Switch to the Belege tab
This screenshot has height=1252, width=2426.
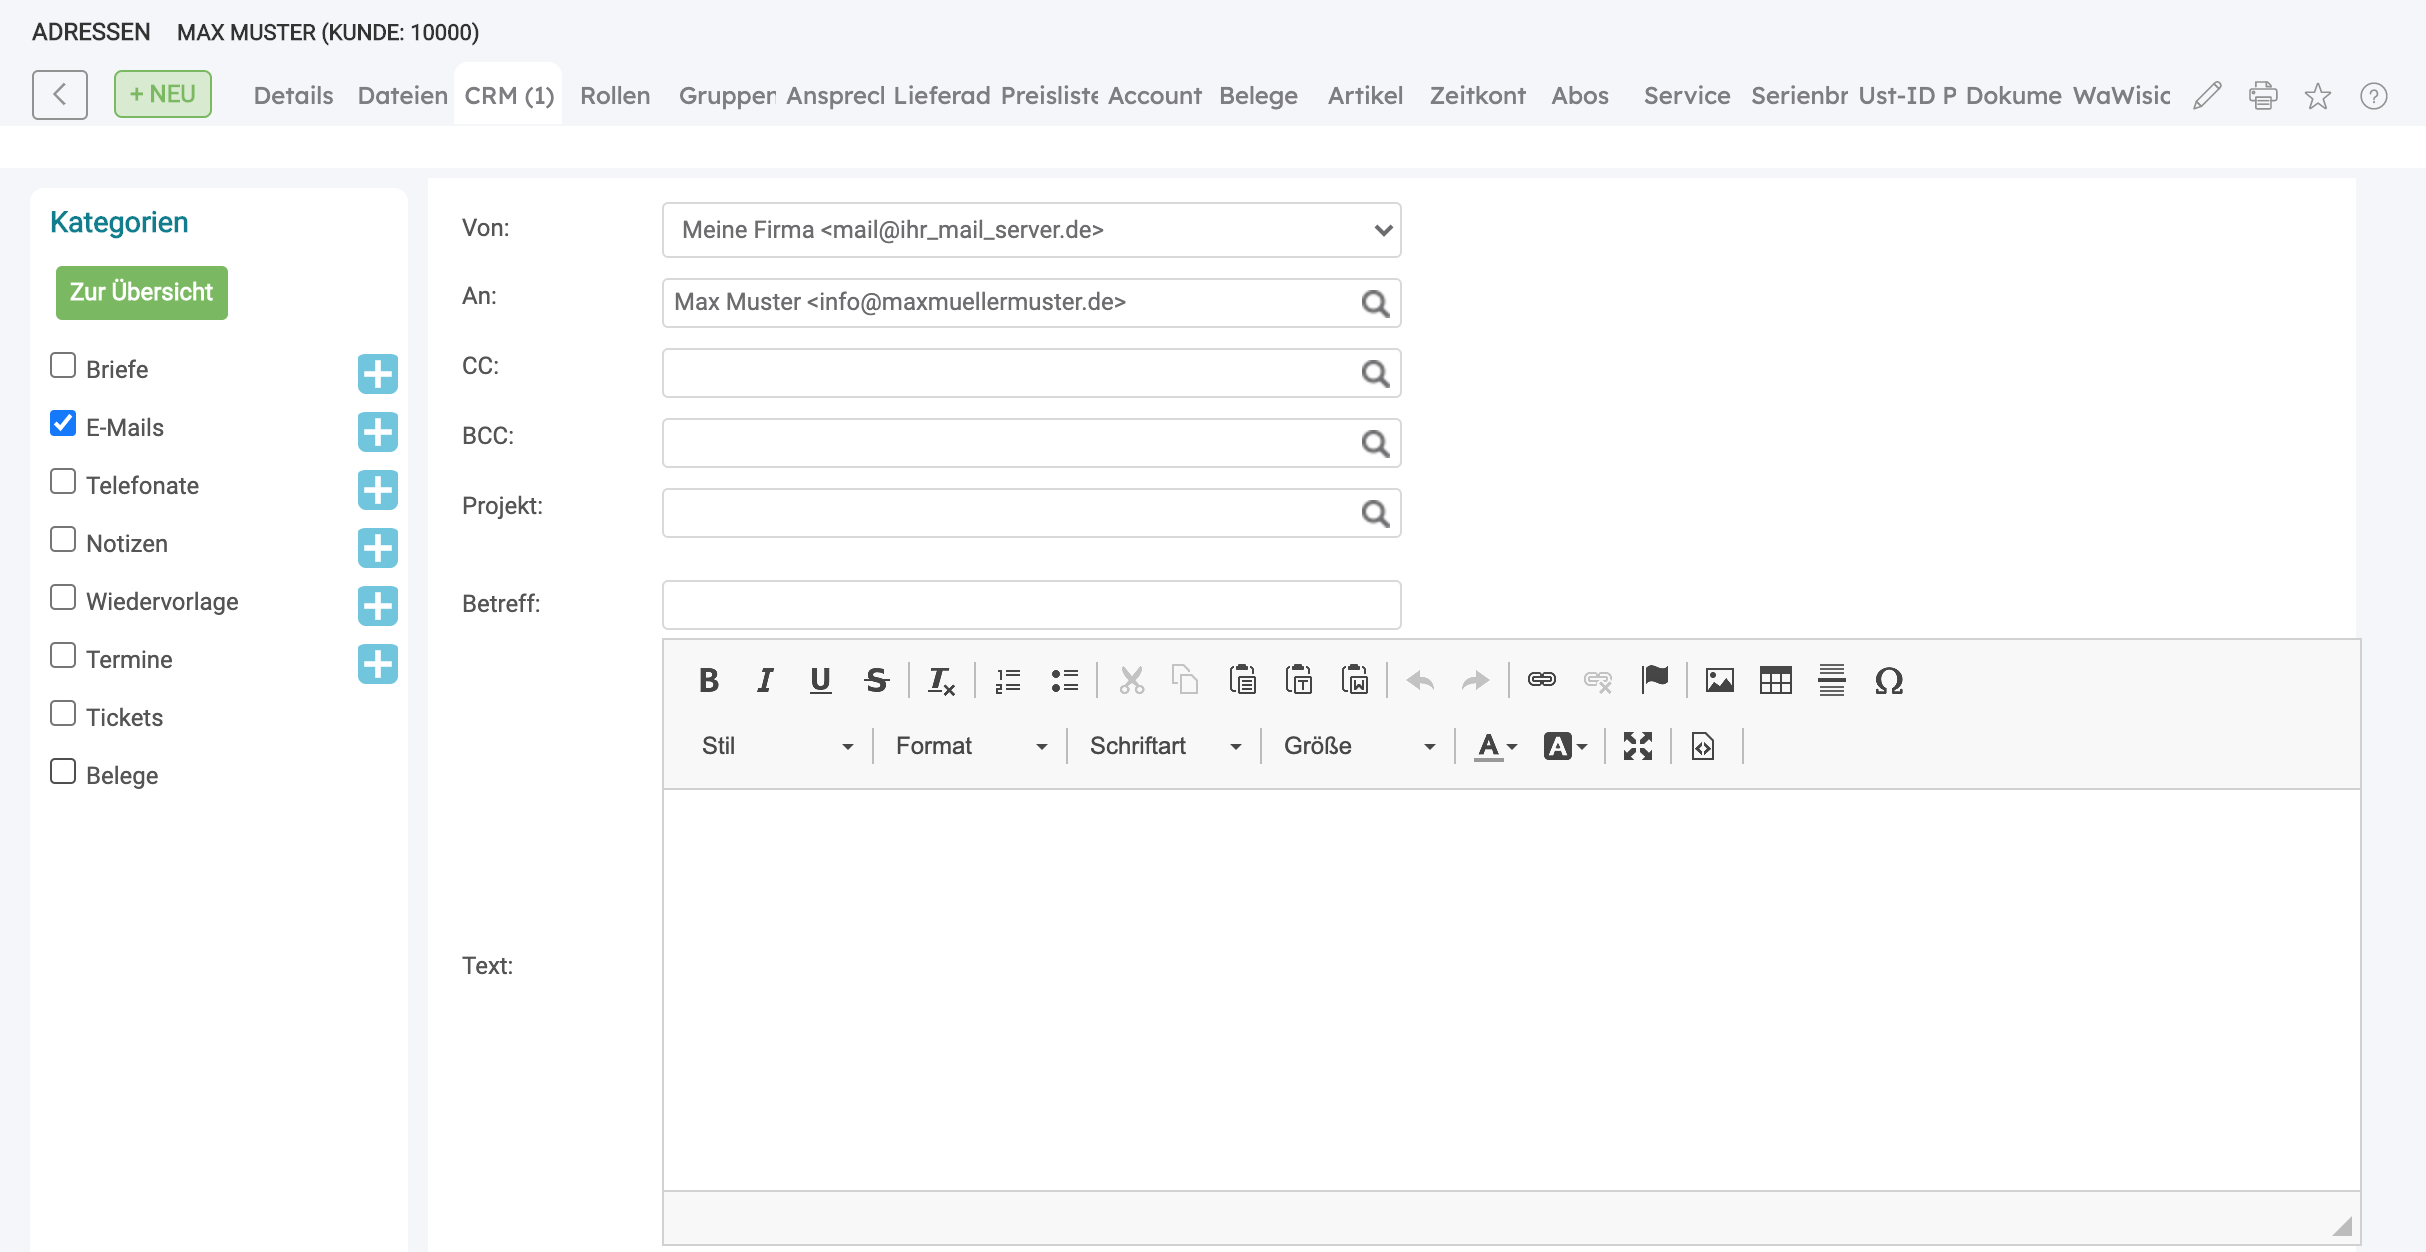(1258, 96)
